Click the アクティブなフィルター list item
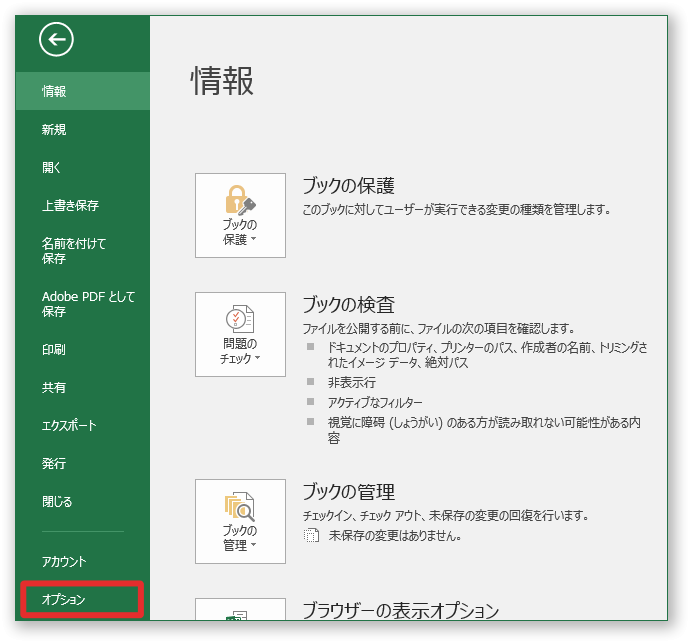The image size is (690, 643). point(375,402)
